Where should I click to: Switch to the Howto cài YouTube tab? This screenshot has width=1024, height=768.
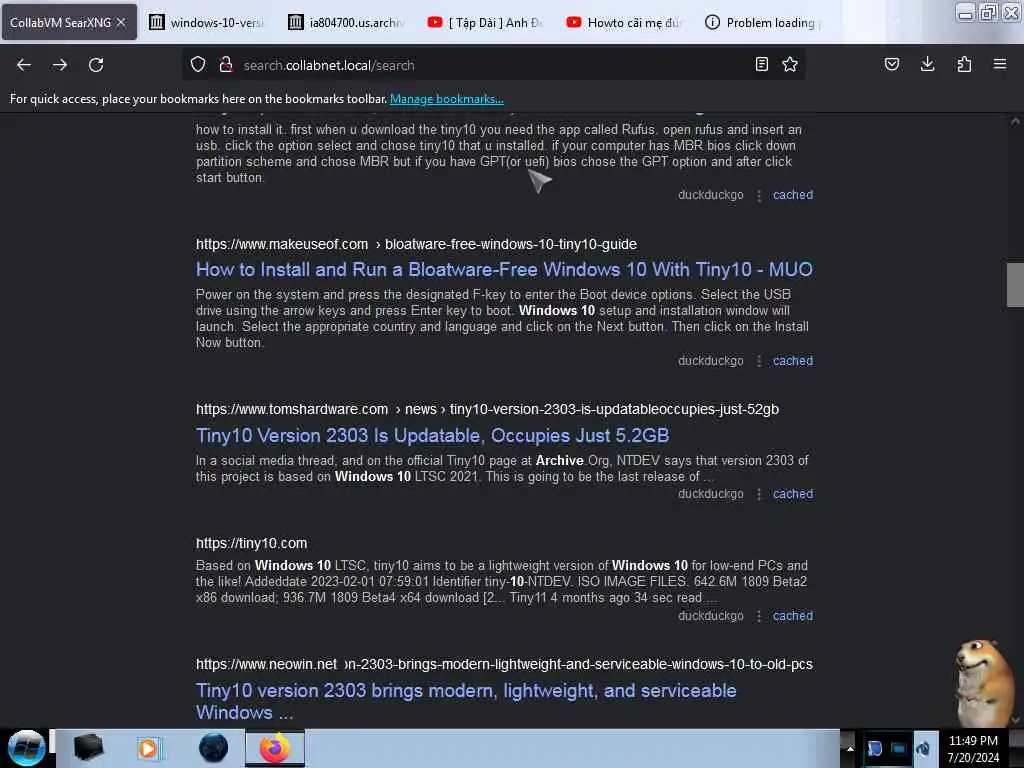[x=625, y=22]
